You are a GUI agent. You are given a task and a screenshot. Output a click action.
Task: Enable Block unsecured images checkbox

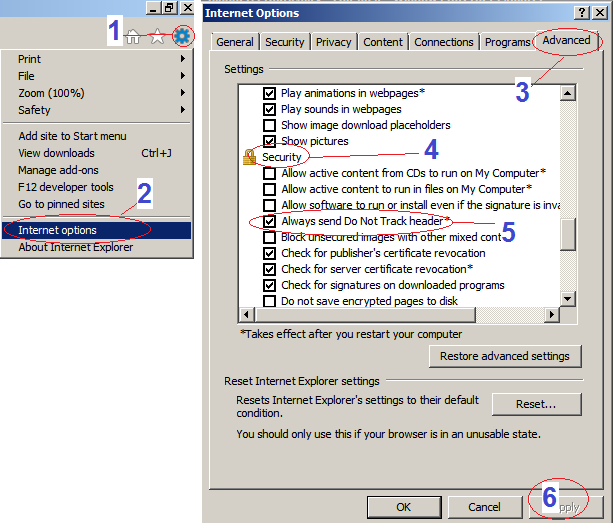click(x=269, y=238)
